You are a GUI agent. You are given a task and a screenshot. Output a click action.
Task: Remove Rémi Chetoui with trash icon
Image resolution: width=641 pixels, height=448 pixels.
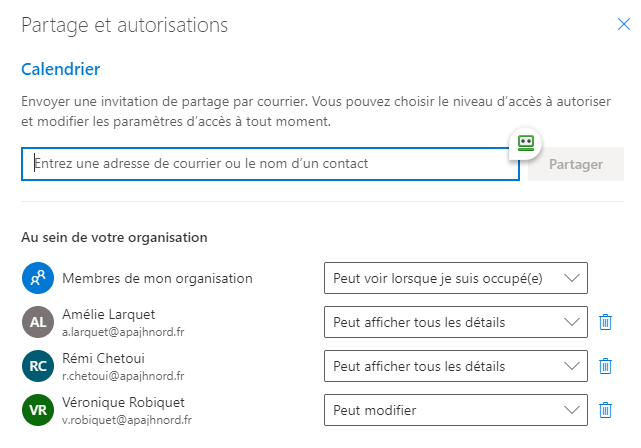click(x=605, y=366)
